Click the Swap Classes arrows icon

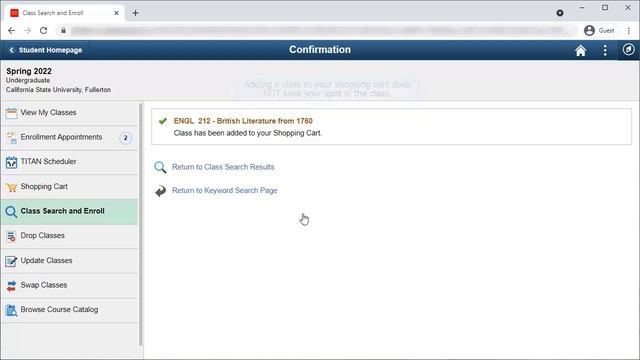(11, 285)
